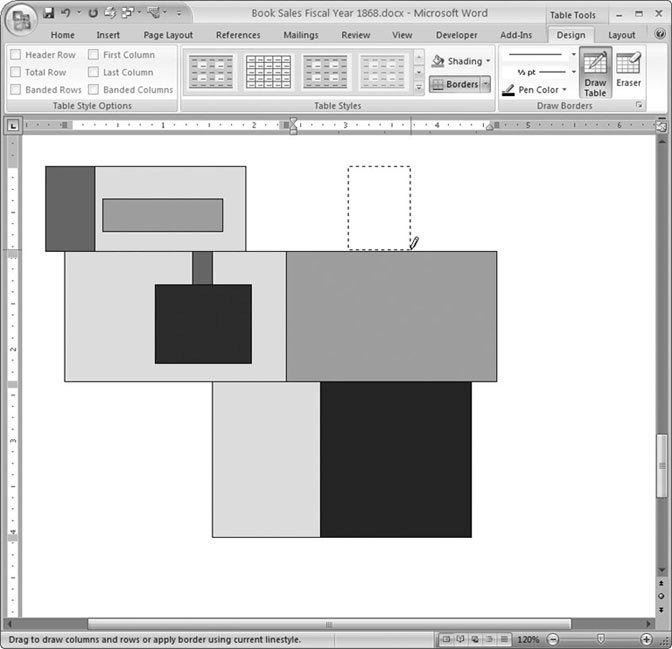This screenshot has height=649, width=672.
Task: Click the Undo icon
Action: point(66,14)
